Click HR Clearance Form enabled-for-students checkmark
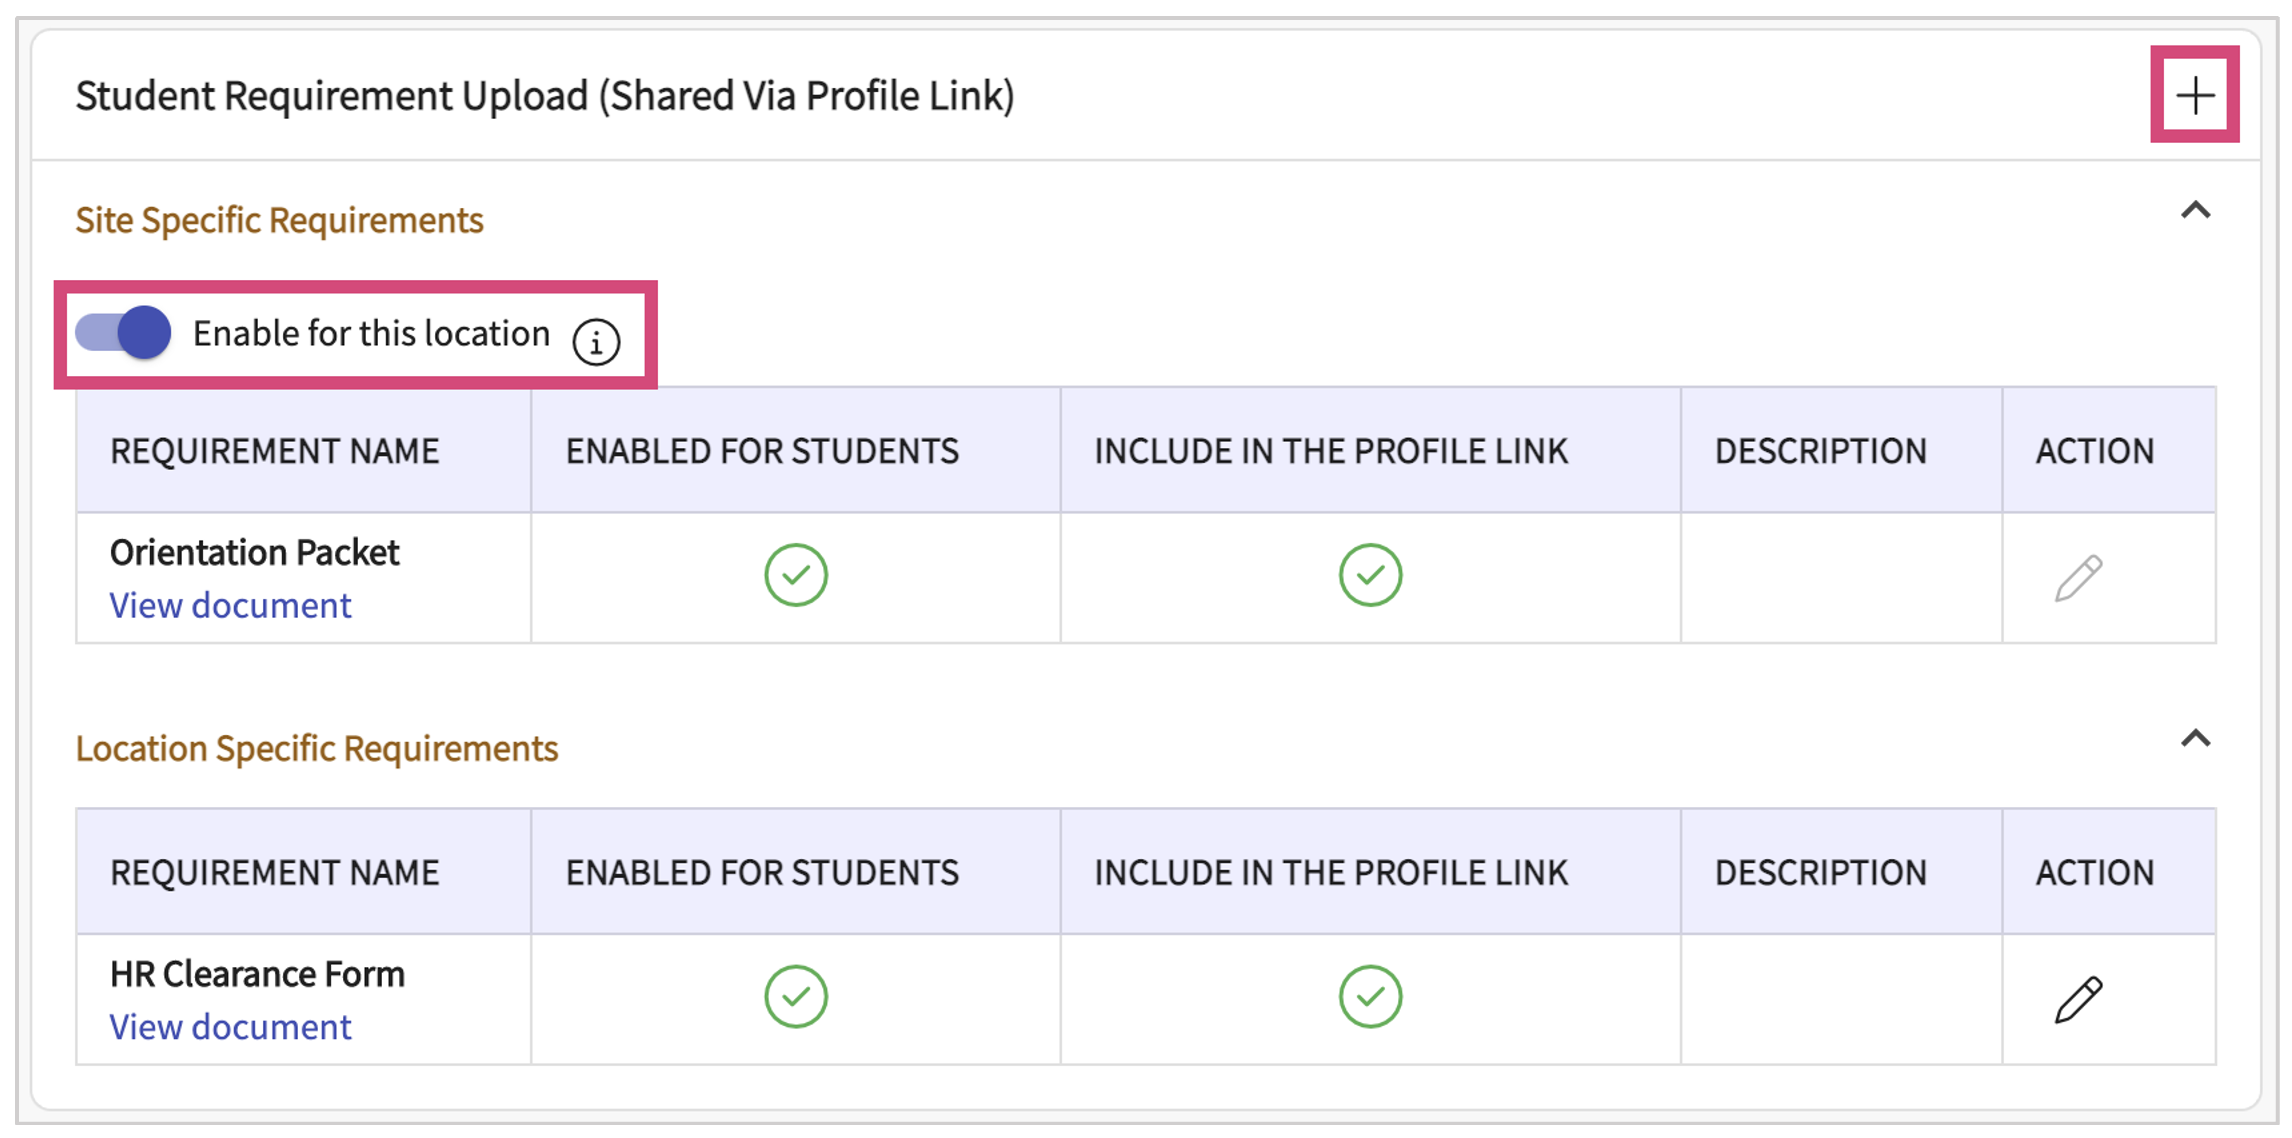The height and width of the screenshot is (1138, 2292). [x=795, y=996]
